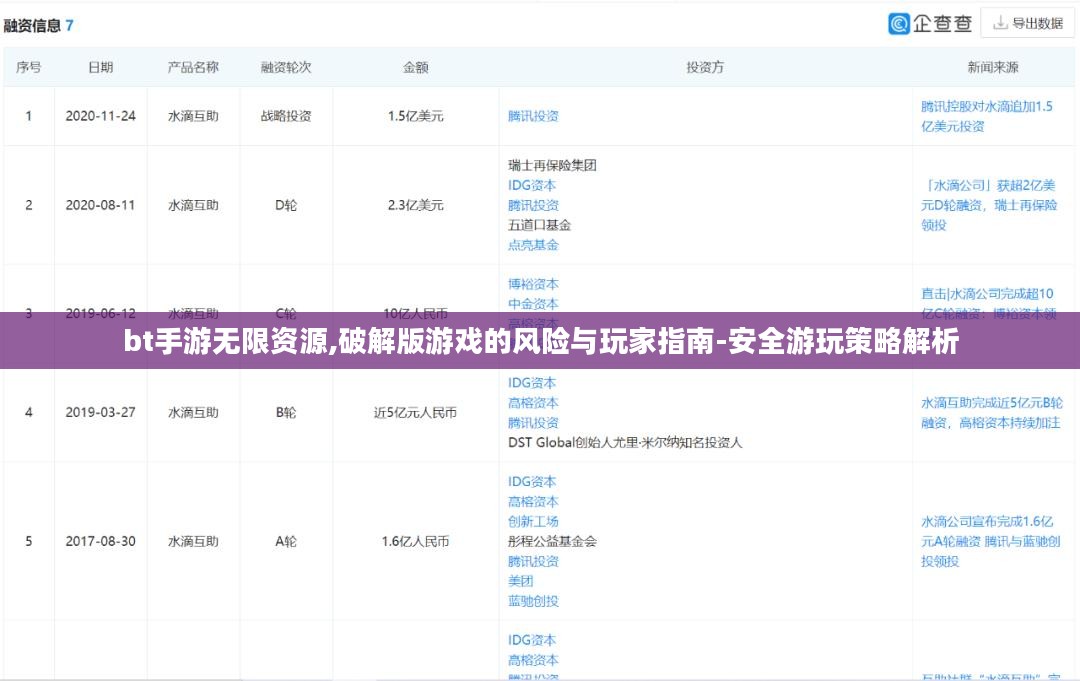Open 点亮基金 investor link
Screen dimensions: 1080x681
[x=533, y=245]
